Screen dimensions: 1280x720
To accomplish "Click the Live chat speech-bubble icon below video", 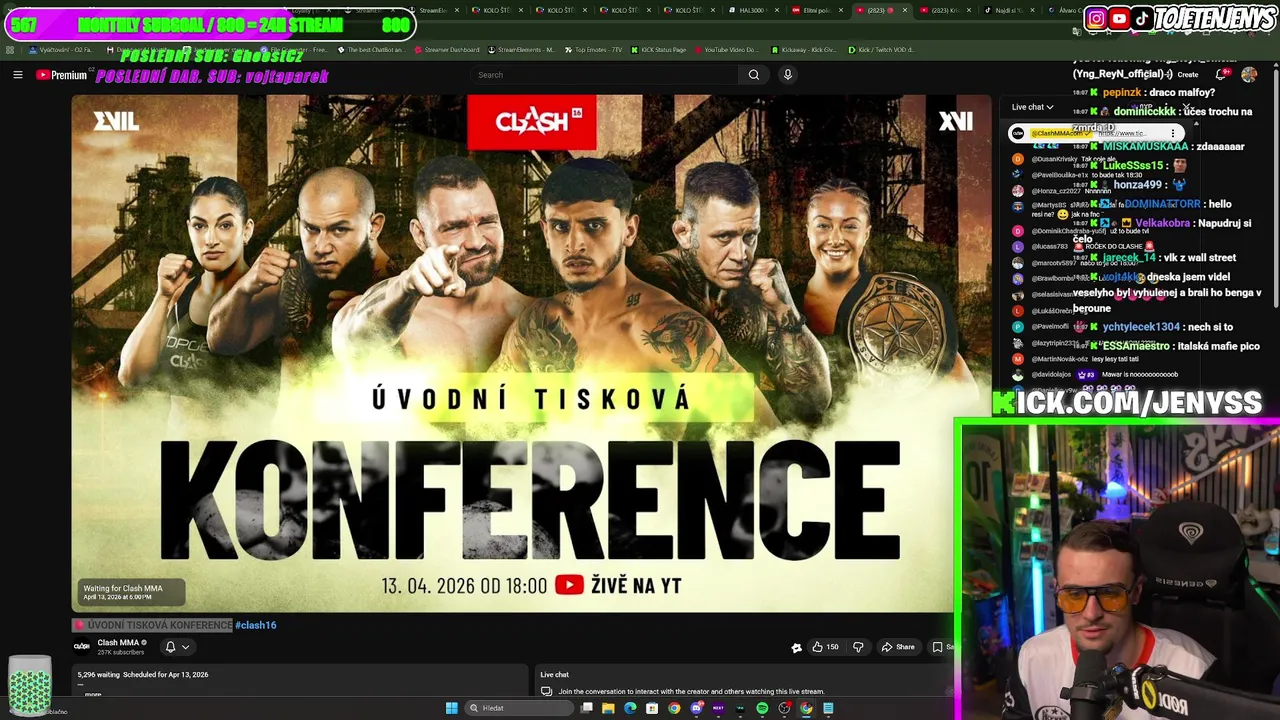I will (x=546, y=691).
